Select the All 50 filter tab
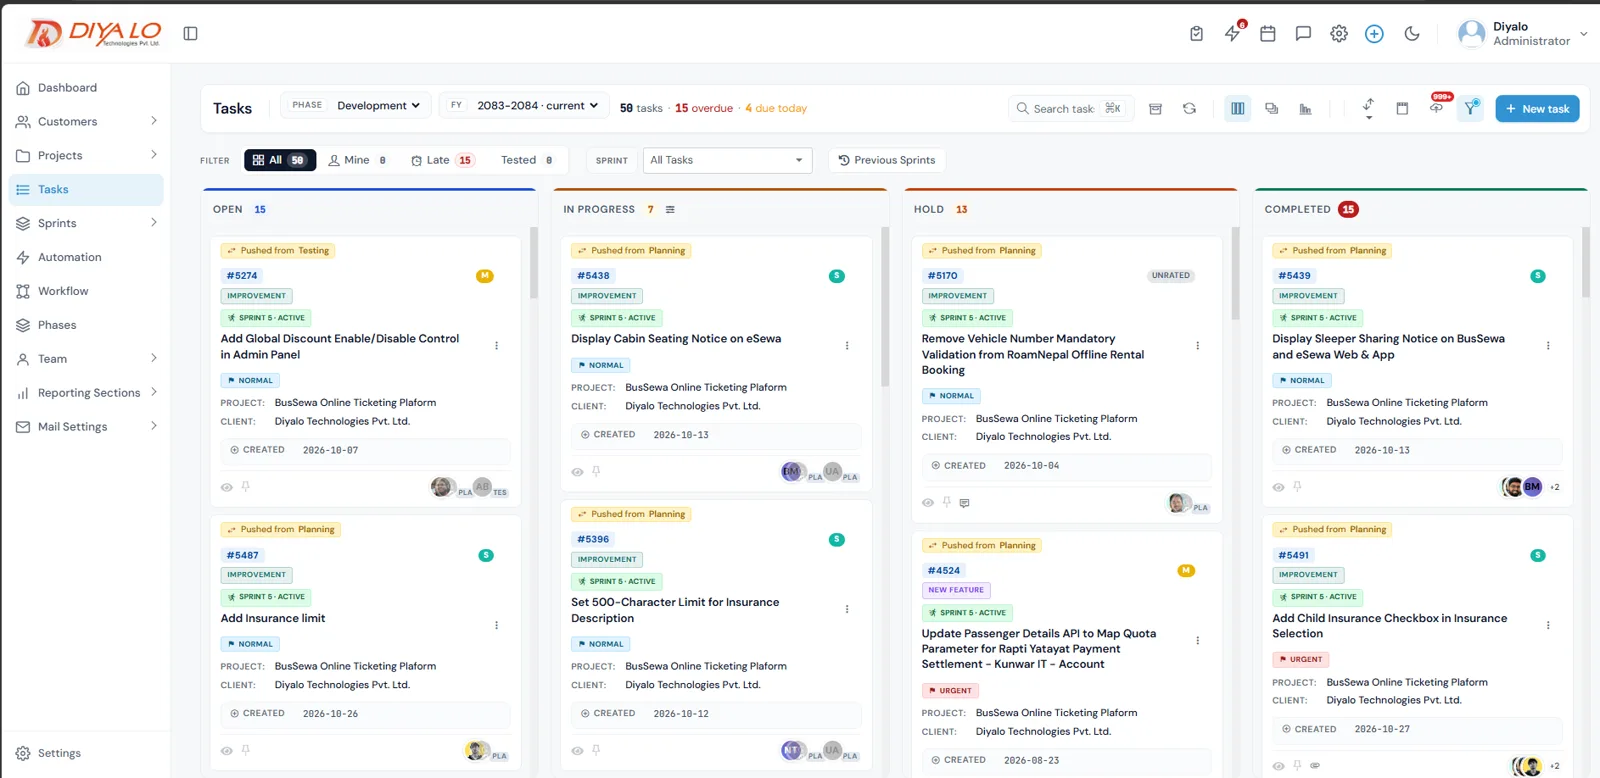 pyautogui.click(x=280, y=160)
